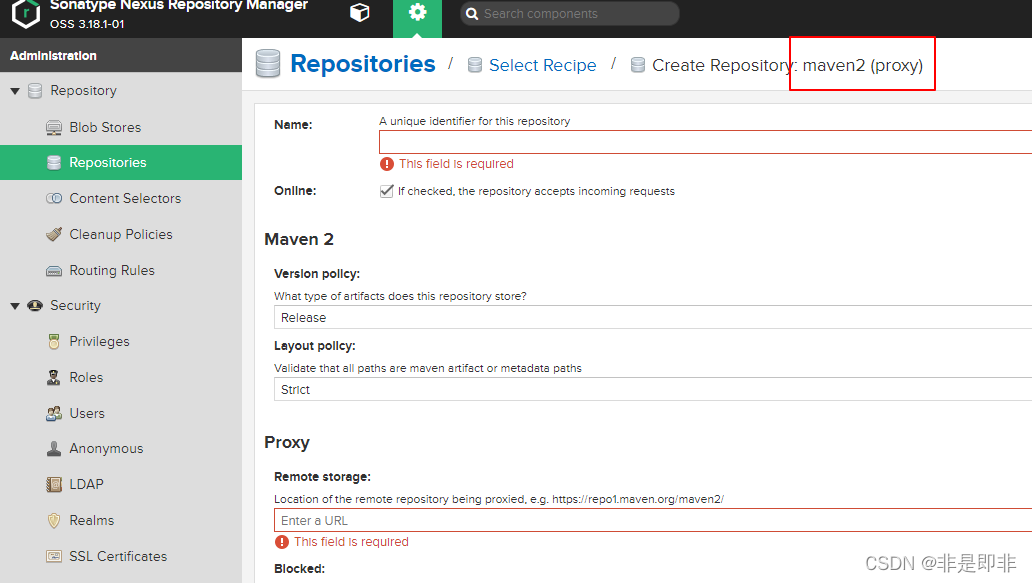Click the Name field error icon
This screenshot has height=583, width=1032.
(x=387, y=164)
